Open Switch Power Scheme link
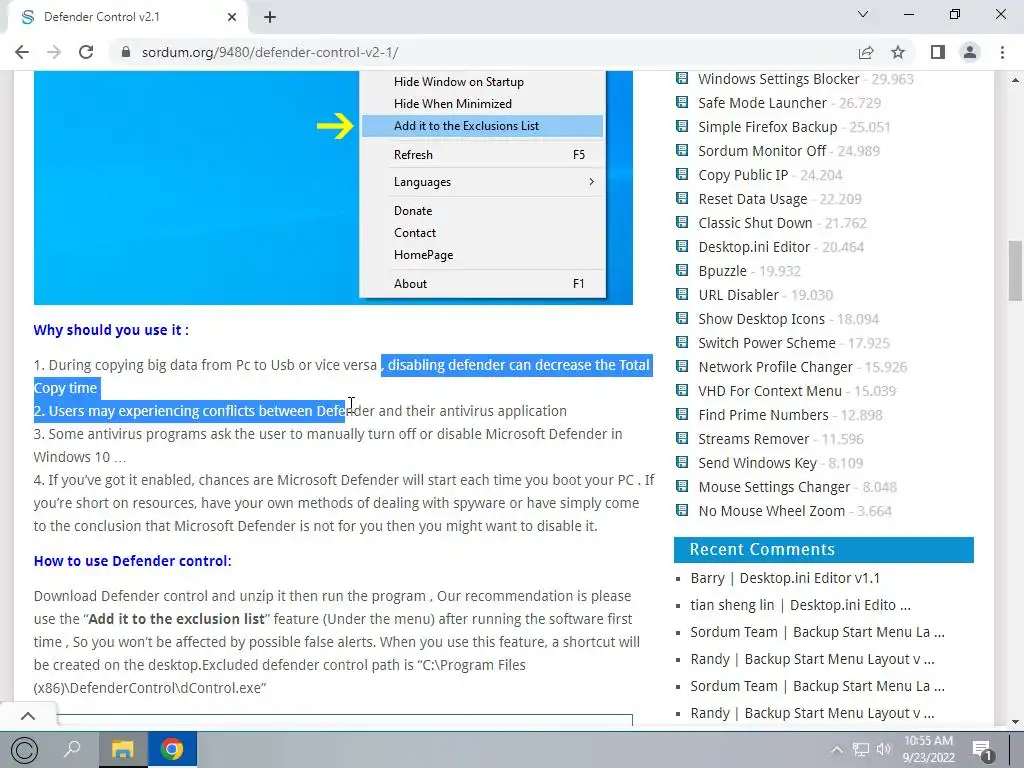Screen dimensions: 1024x768 pyautogui.click(x=767, y=343)
